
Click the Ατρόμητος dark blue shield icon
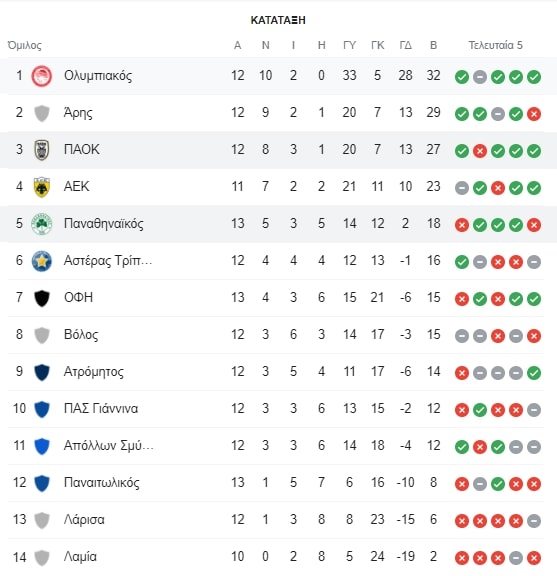tap(42, 372)
